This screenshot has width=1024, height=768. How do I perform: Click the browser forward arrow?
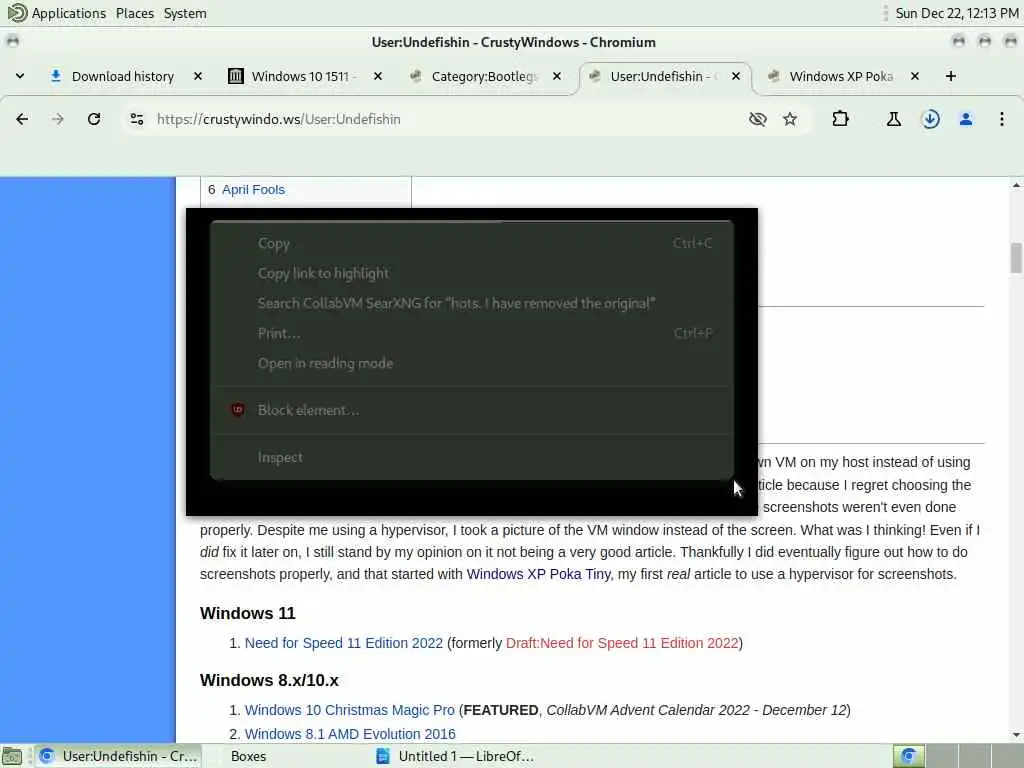coord(57,119)
